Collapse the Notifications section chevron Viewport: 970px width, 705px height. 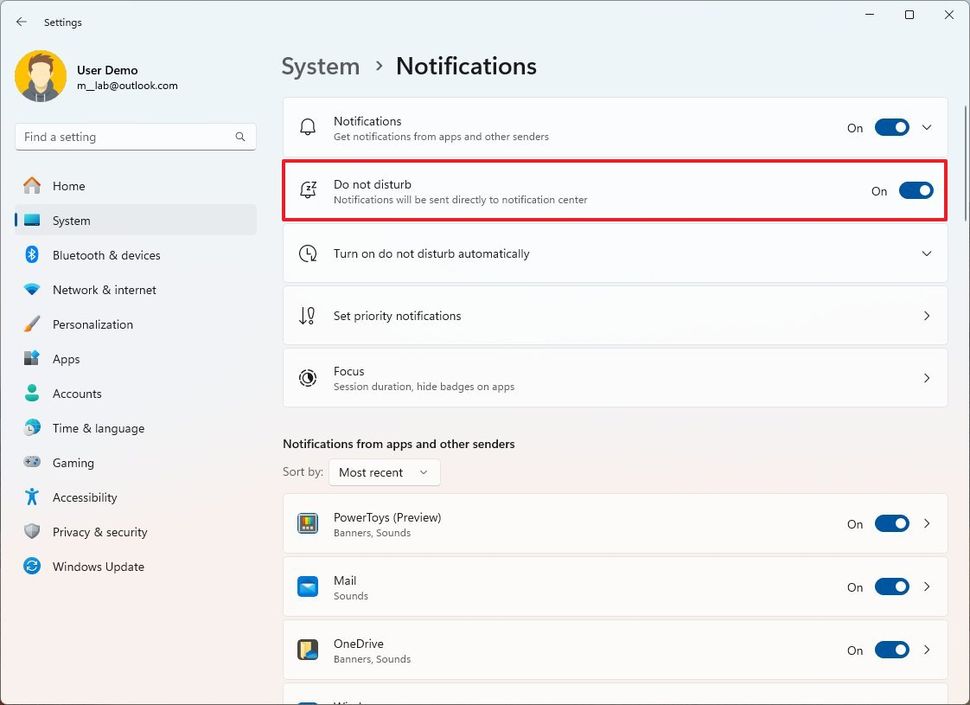[926, 127]
